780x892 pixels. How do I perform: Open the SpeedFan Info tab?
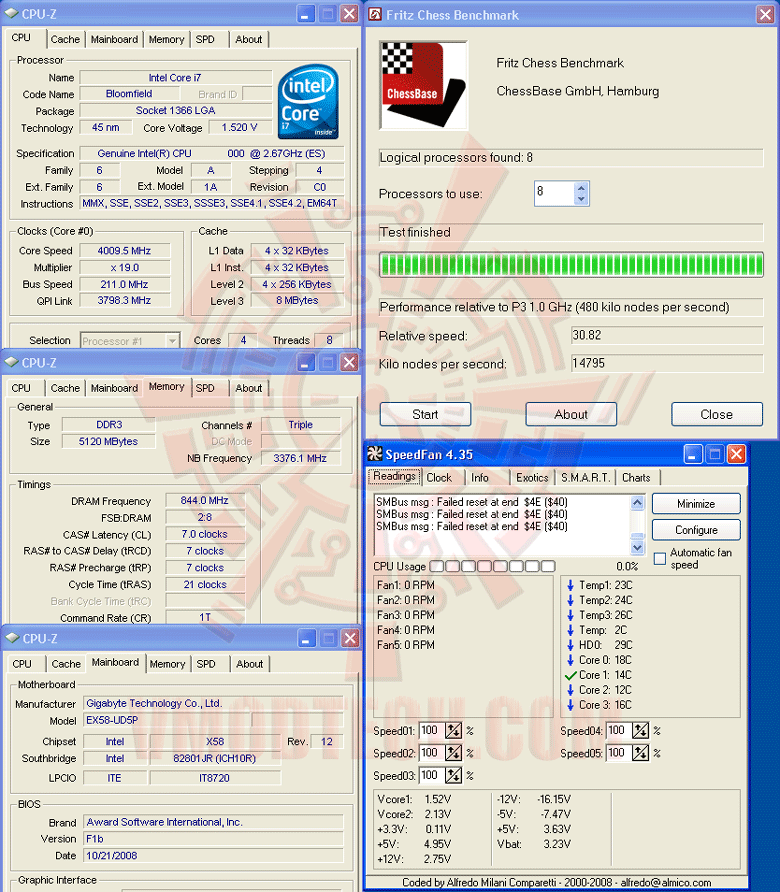click(x=480, y=478)
